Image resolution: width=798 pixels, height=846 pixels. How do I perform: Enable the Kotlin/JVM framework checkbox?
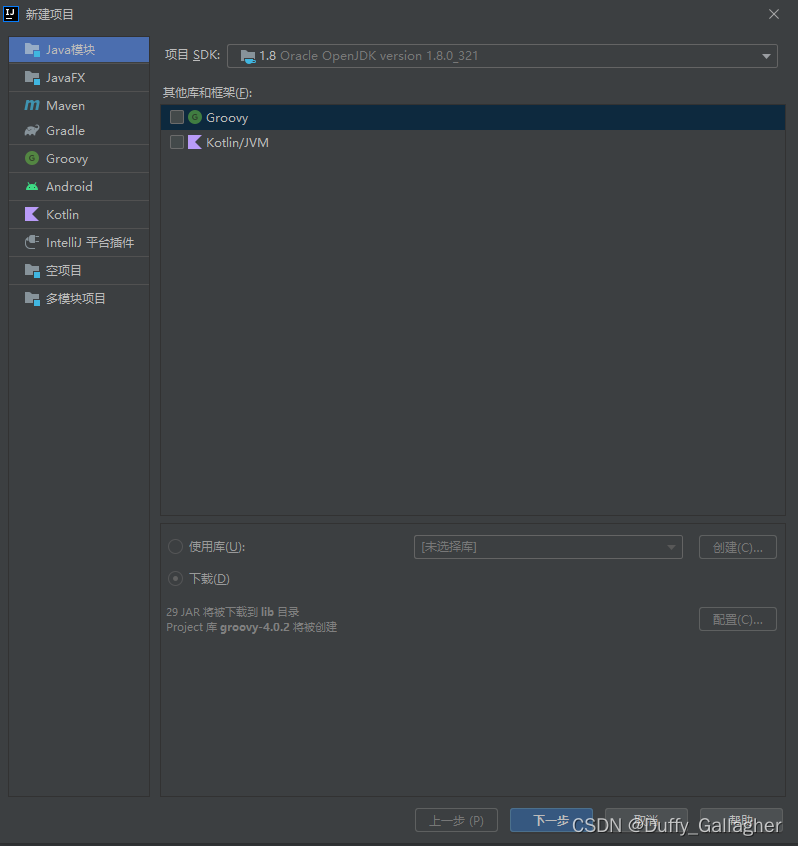pos(177,142)
